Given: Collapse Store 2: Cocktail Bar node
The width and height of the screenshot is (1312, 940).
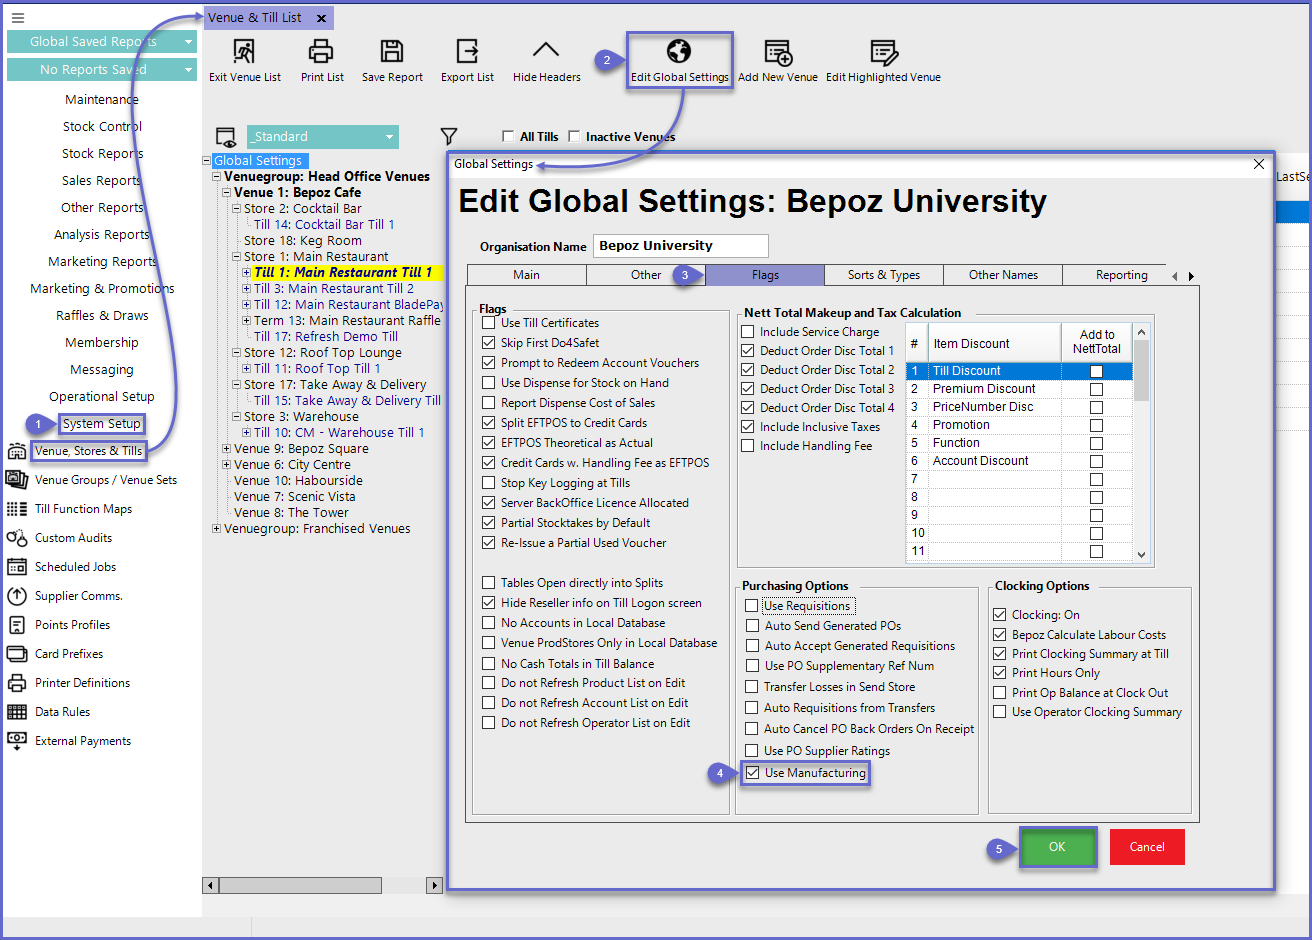Looking at the screenshot, I should pos(237,209).
